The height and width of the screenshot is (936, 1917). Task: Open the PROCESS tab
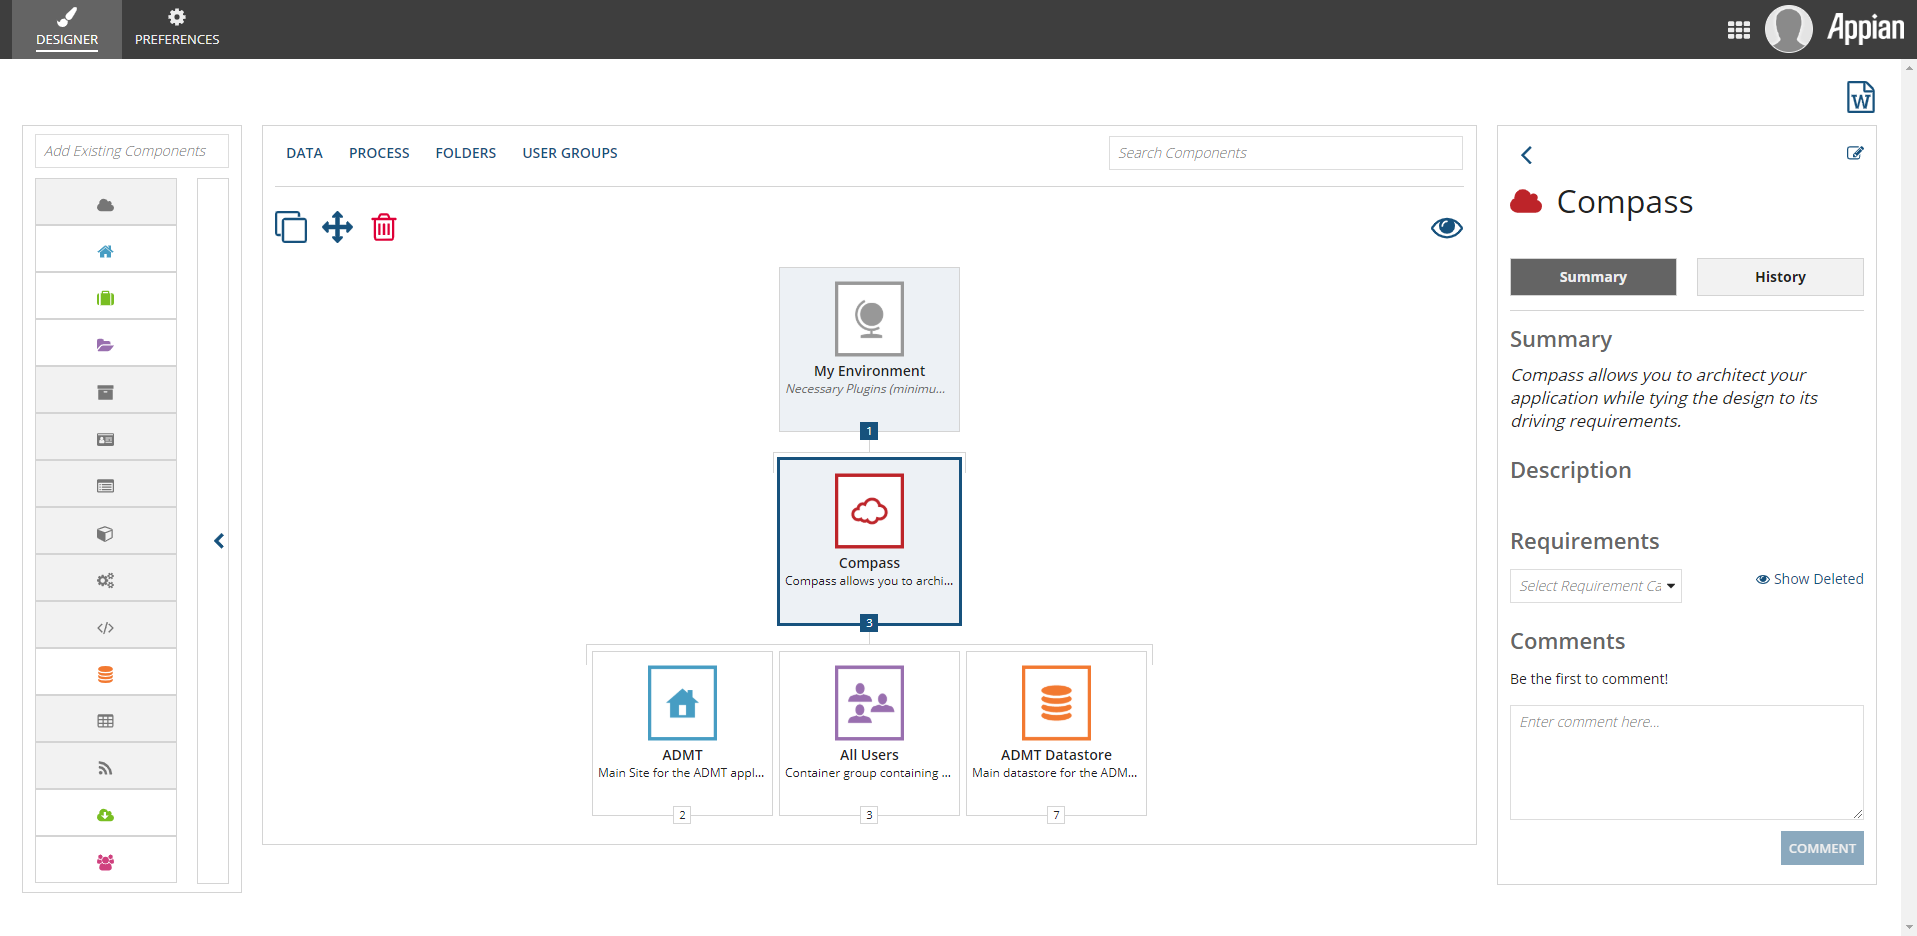pyautogui.click(x=379, y=152)
